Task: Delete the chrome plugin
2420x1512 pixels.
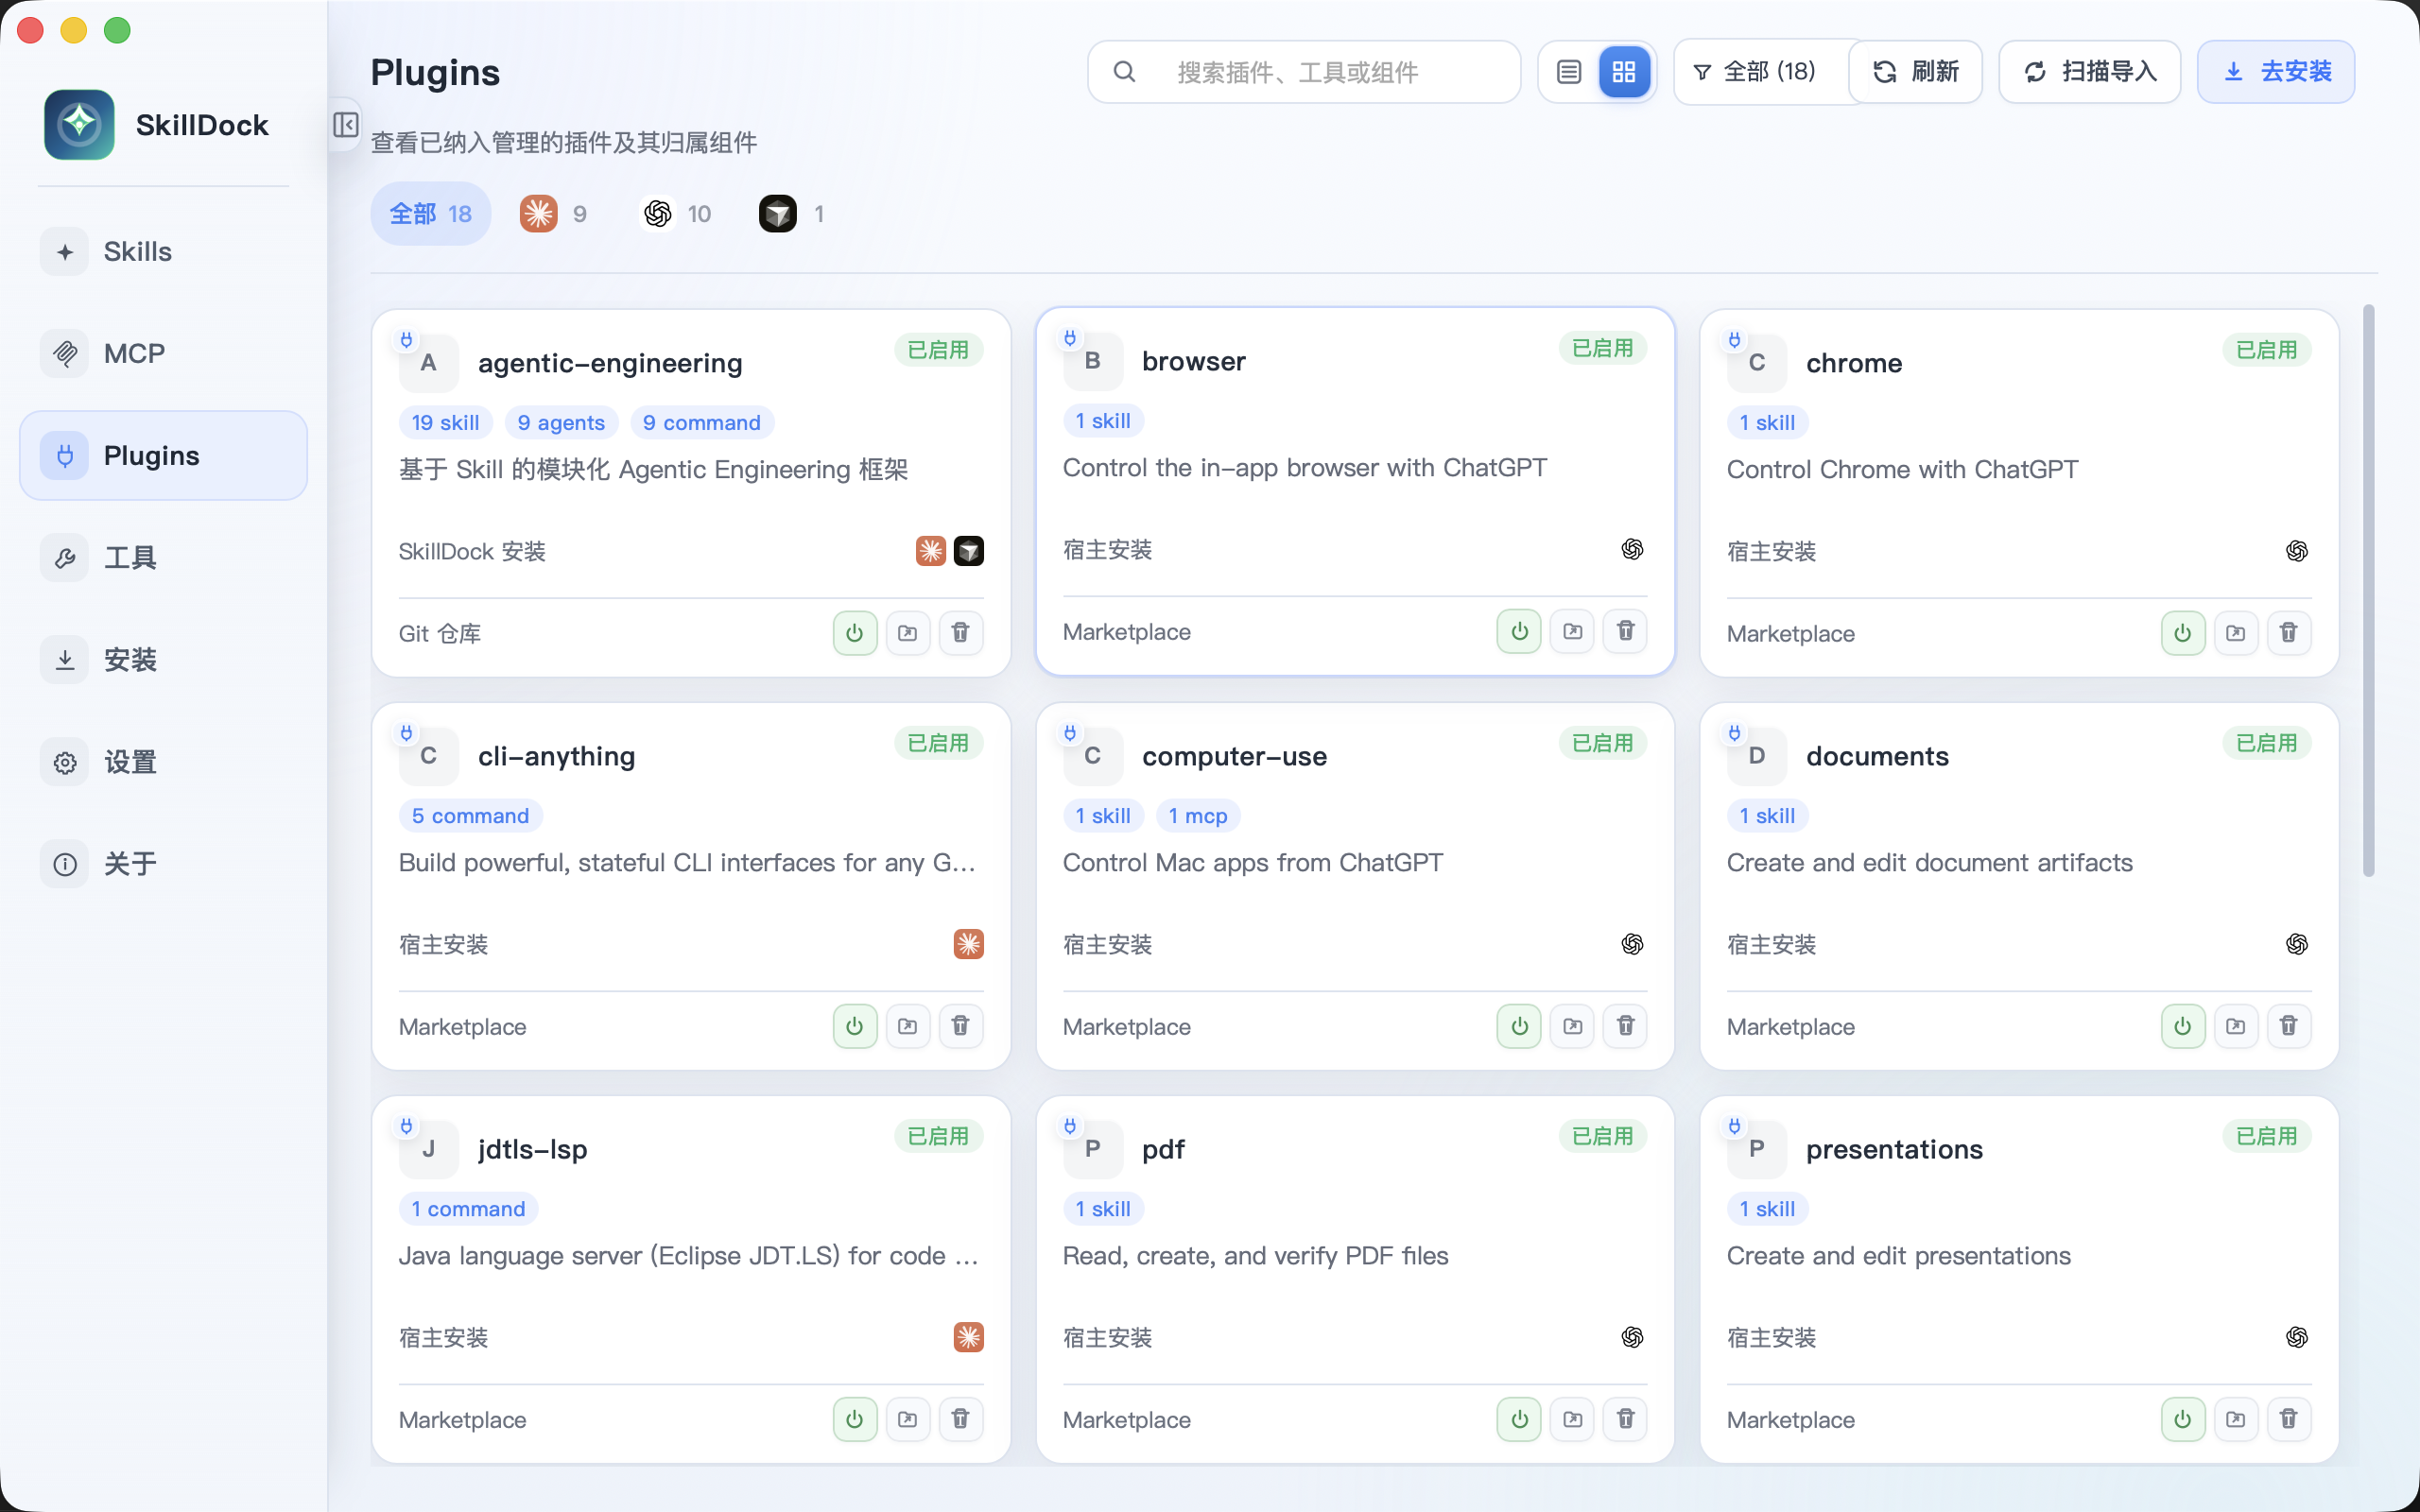Action: [2289, 633]
